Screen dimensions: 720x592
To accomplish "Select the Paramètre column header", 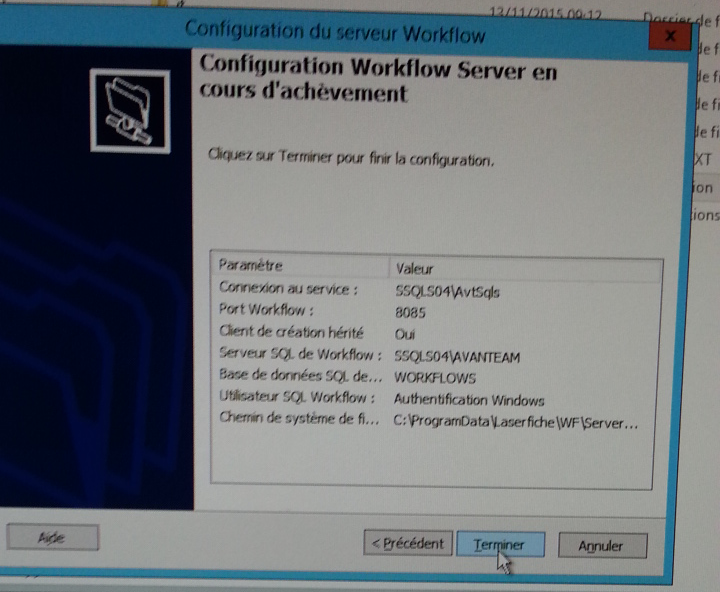I will 300,265.
